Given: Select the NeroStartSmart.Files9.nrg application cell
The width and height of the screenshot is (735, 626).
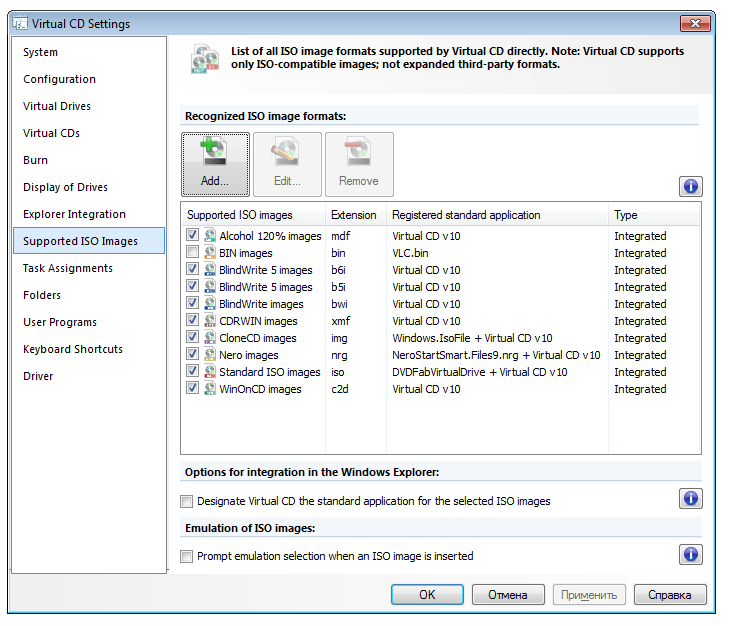Looking at the screenshot, I should (x=496, y=355).
